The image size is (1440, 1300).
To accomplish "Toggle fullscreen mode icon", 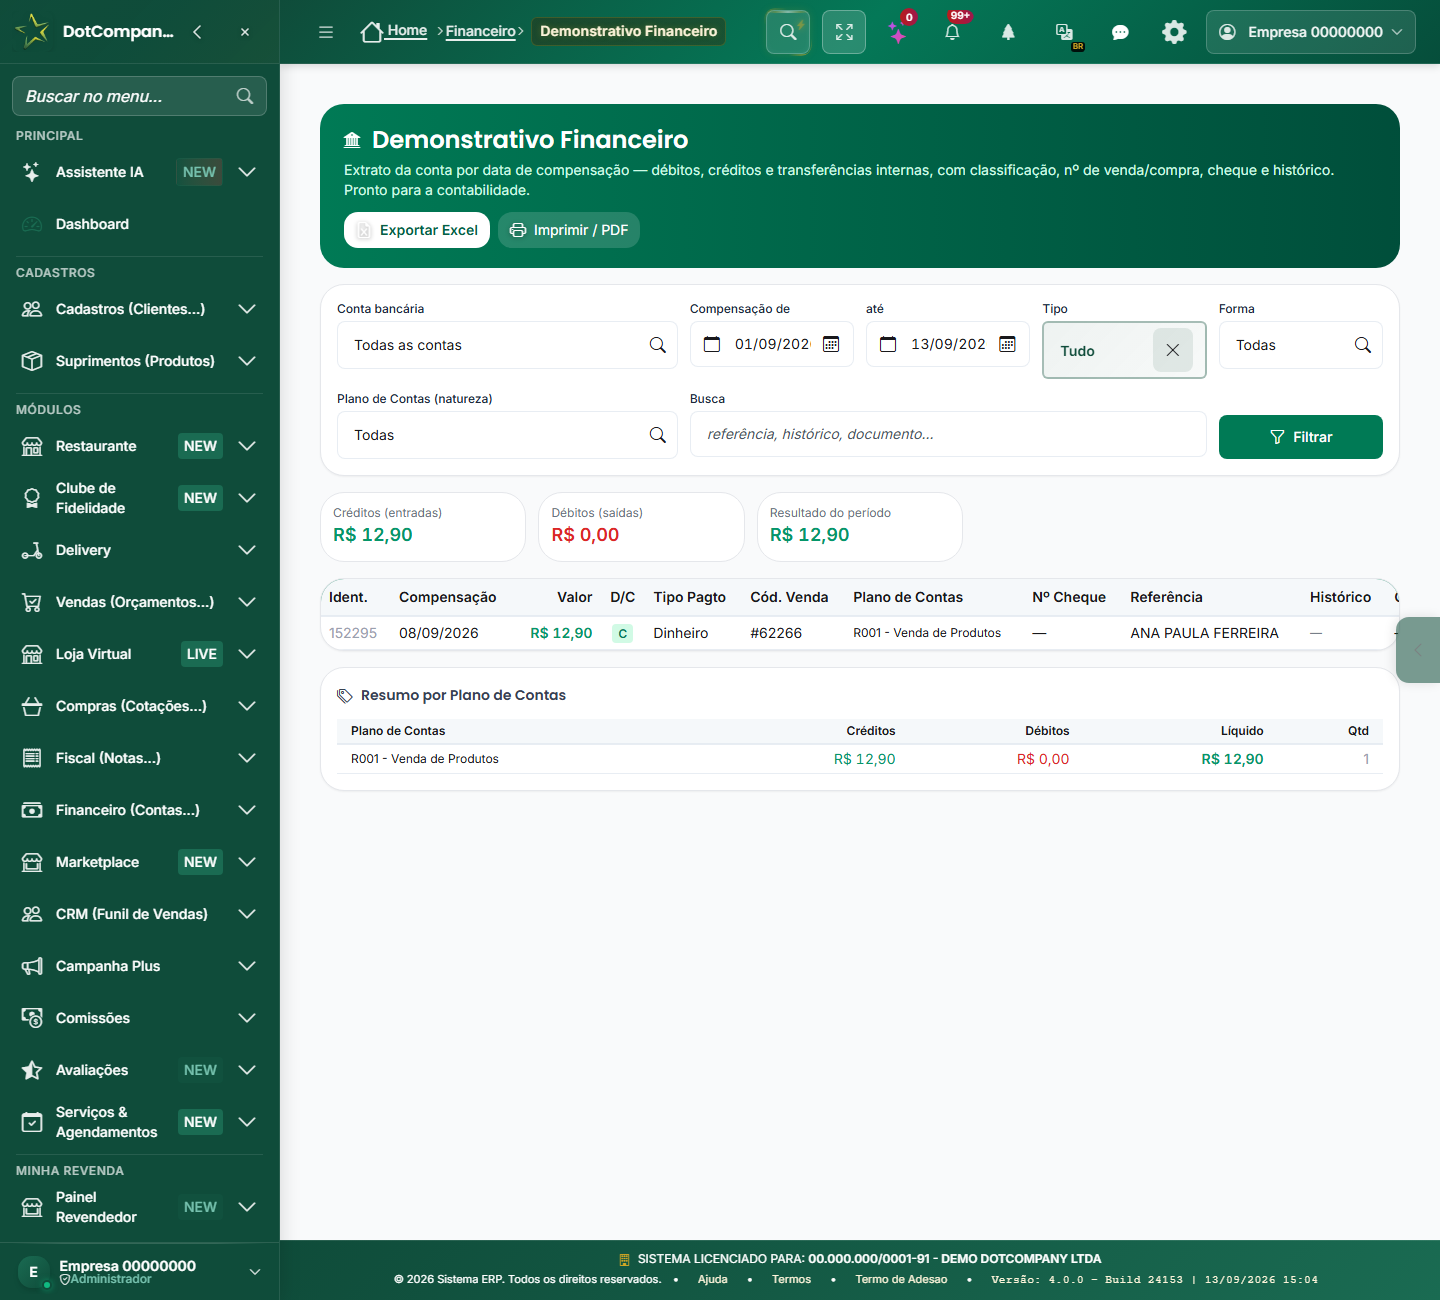I will (x=844, y=32).
